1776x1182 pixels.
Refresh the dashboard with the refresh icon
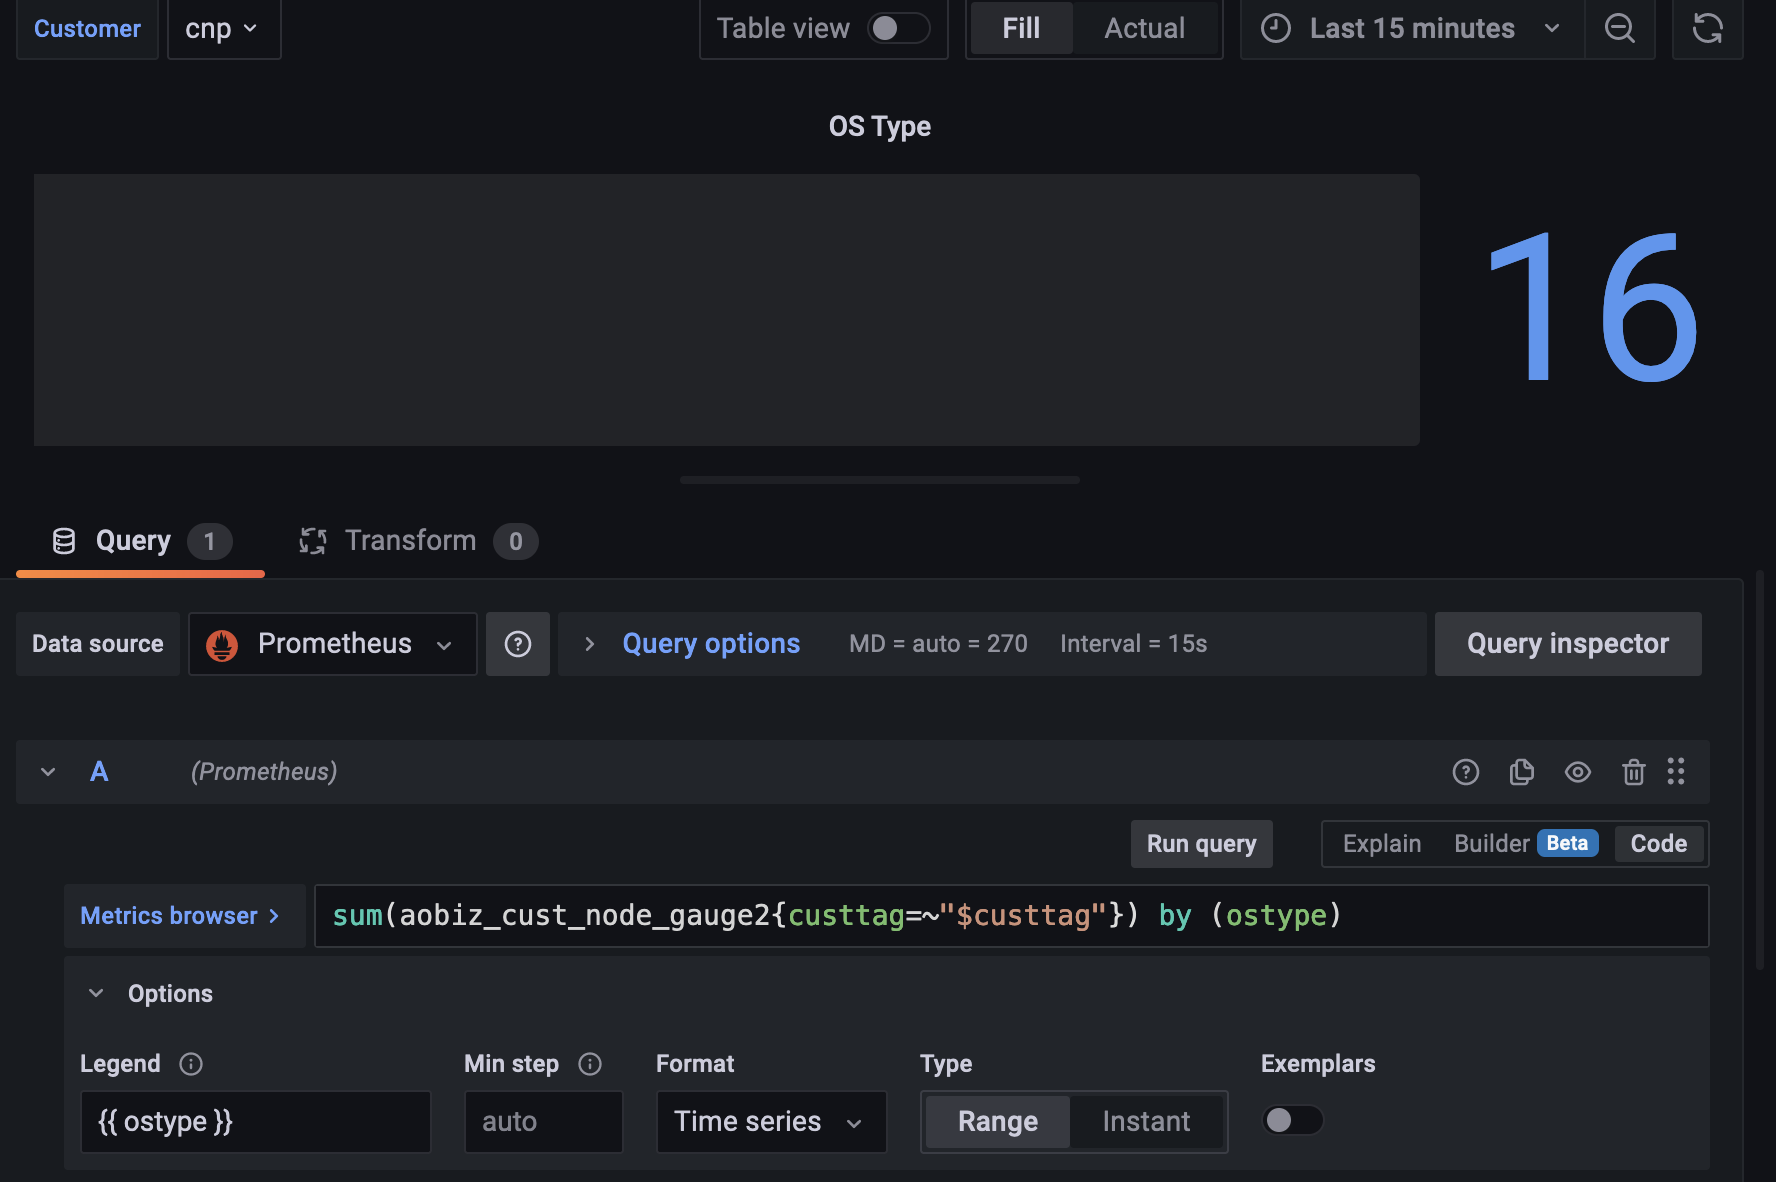(x=1707, y=28)
